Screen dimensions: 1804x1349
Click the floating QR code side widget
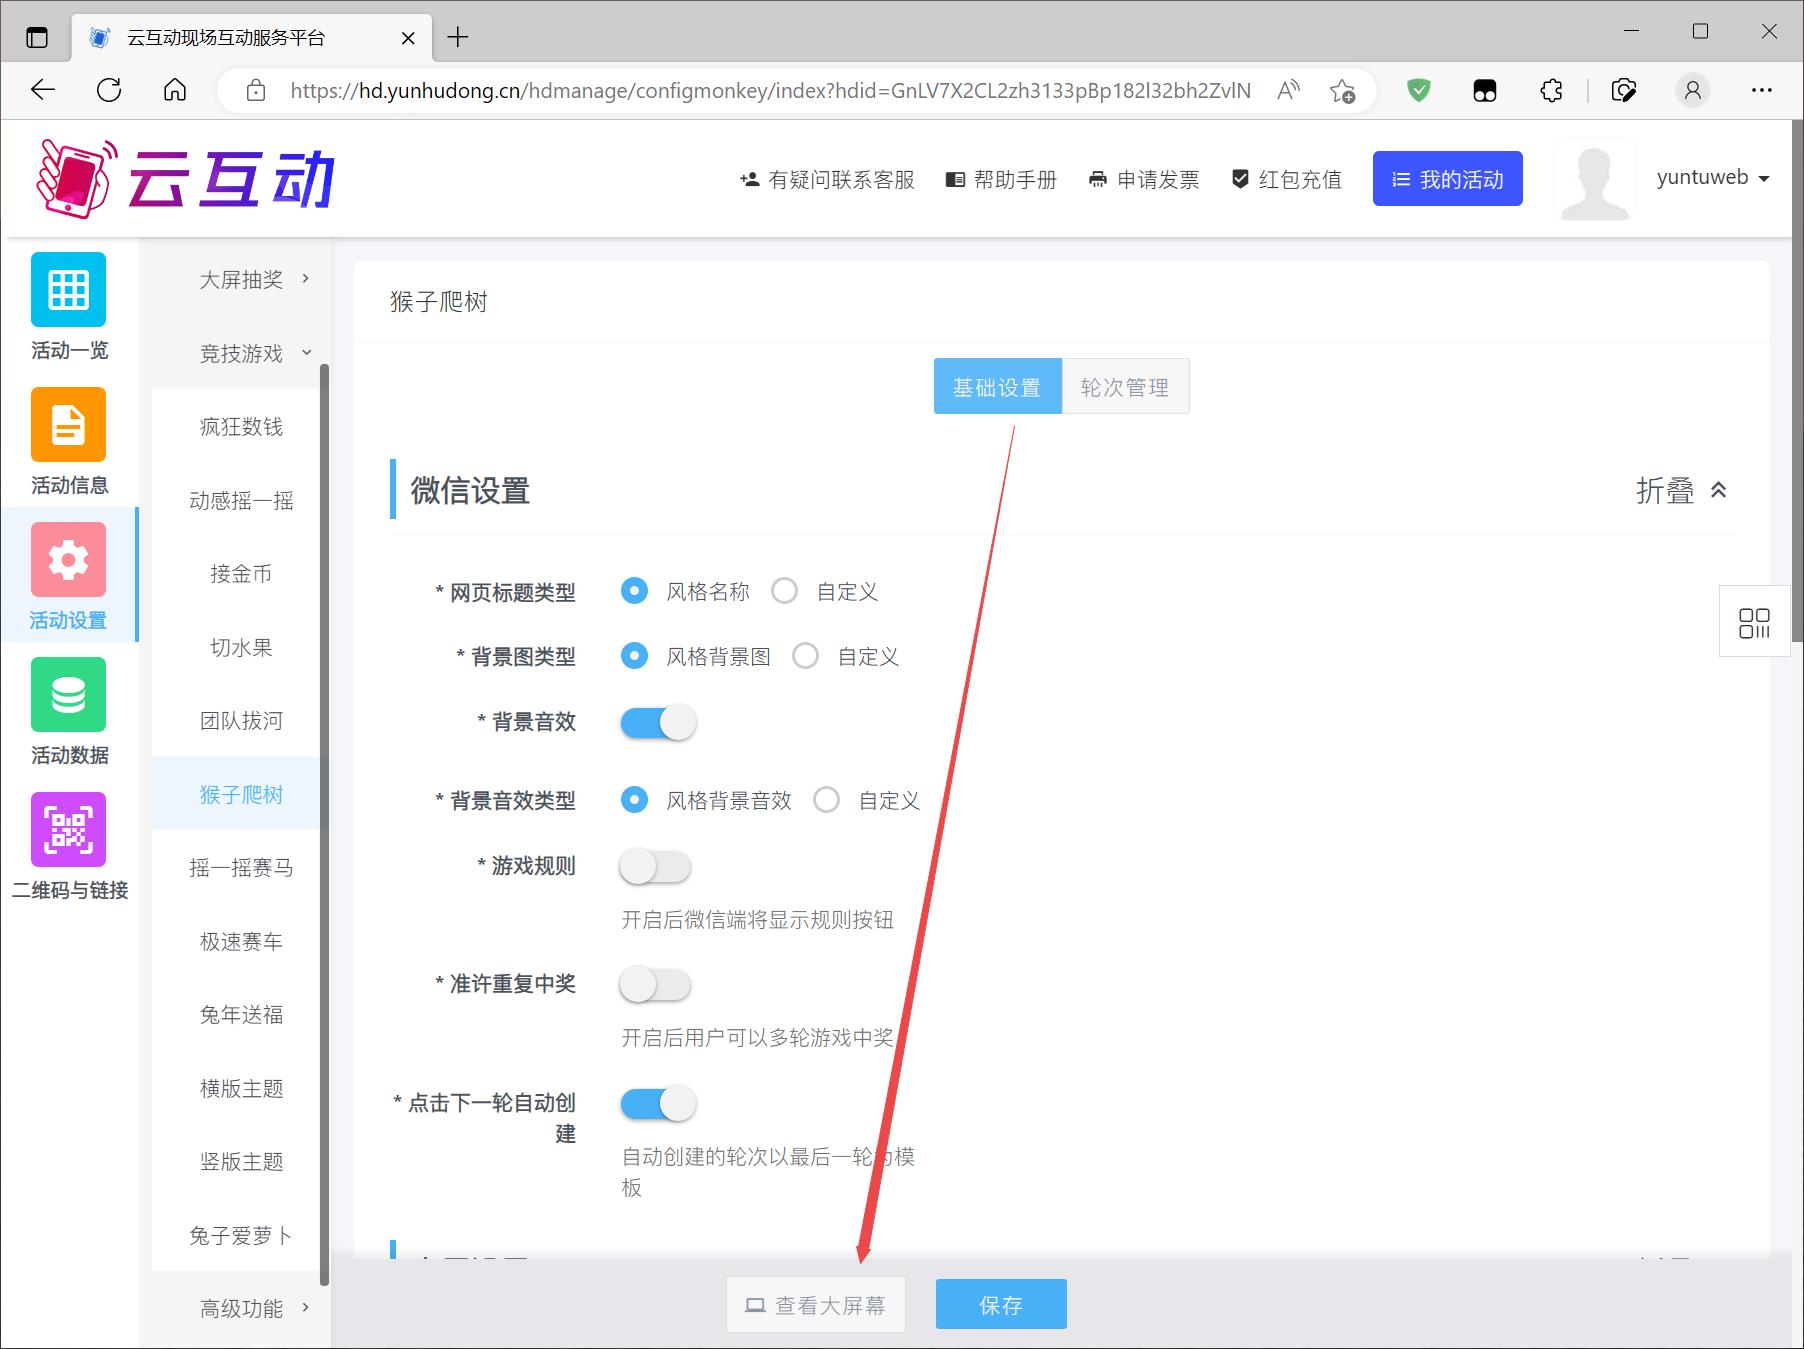pyautogui.click(x=1754, y=622)
